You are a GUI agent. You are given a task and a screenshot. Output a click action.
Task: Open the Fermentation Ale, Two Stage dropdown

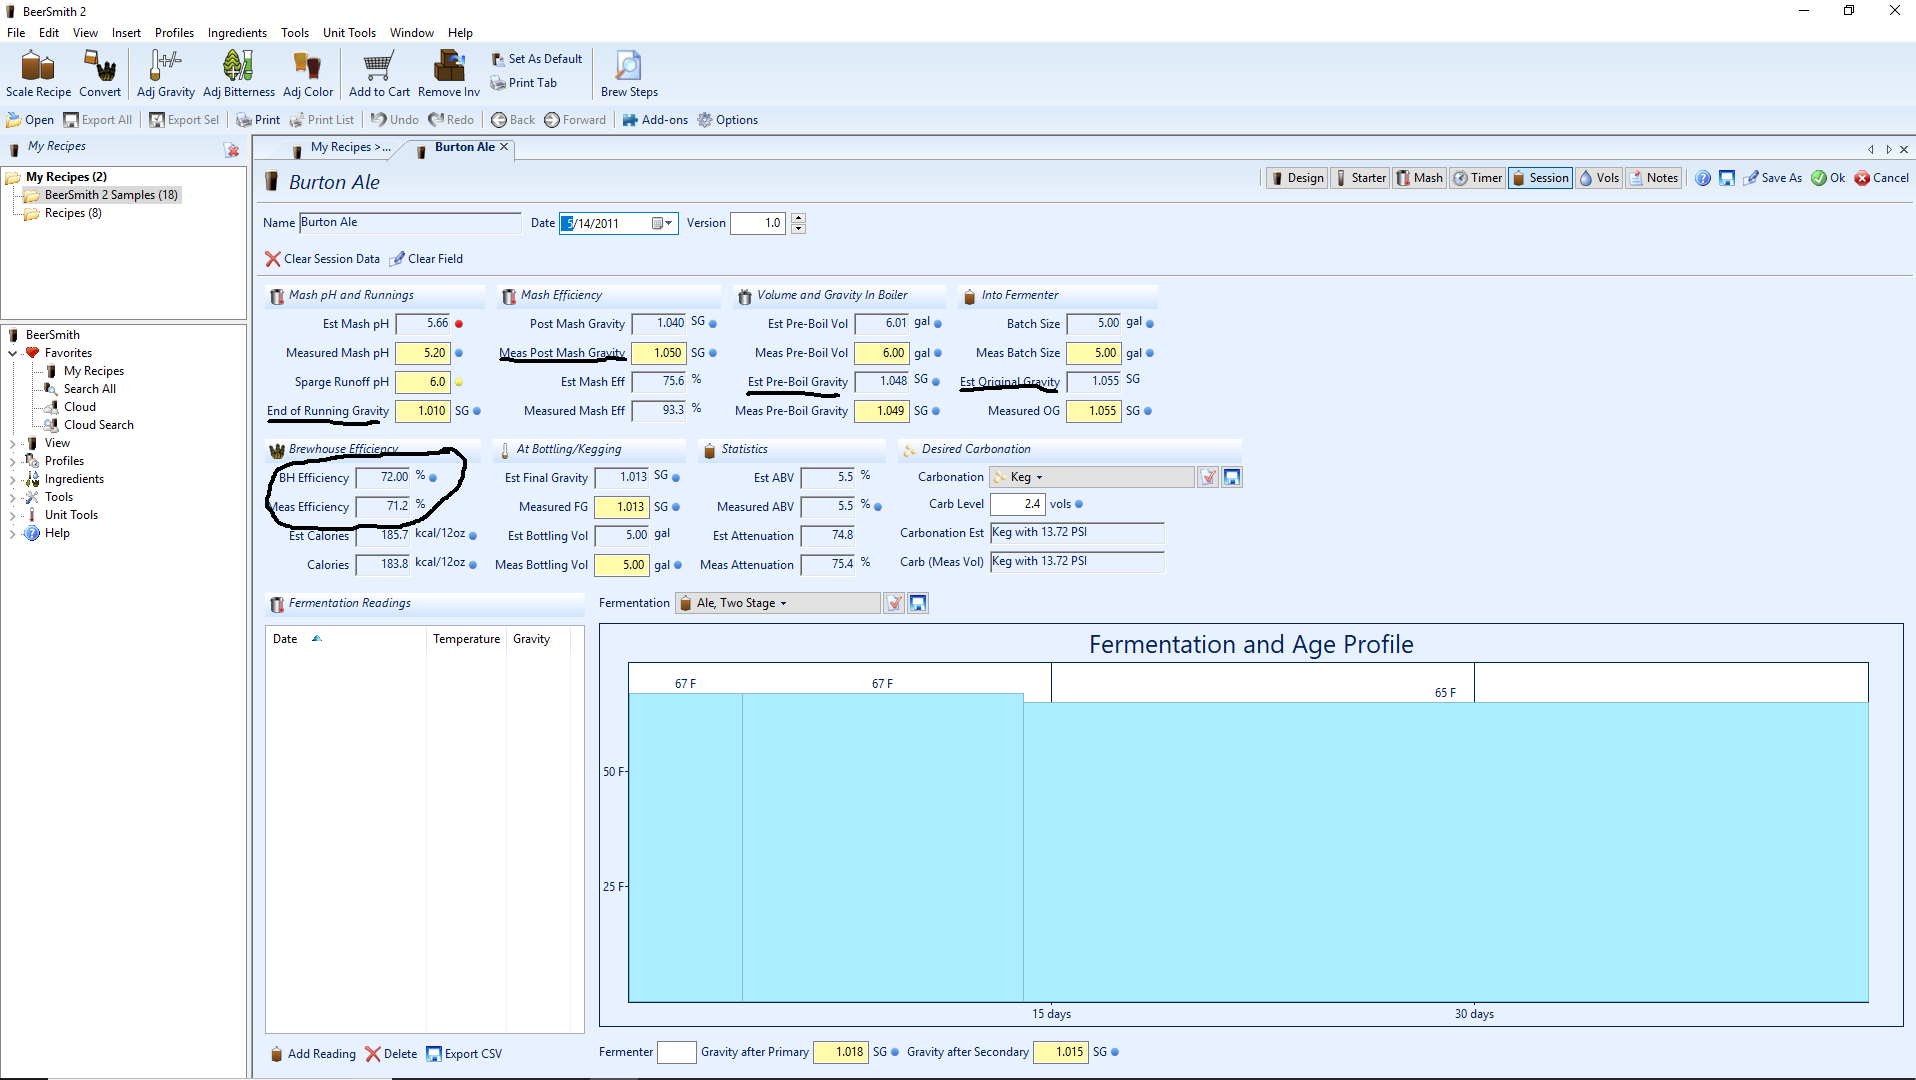point(778,603)
